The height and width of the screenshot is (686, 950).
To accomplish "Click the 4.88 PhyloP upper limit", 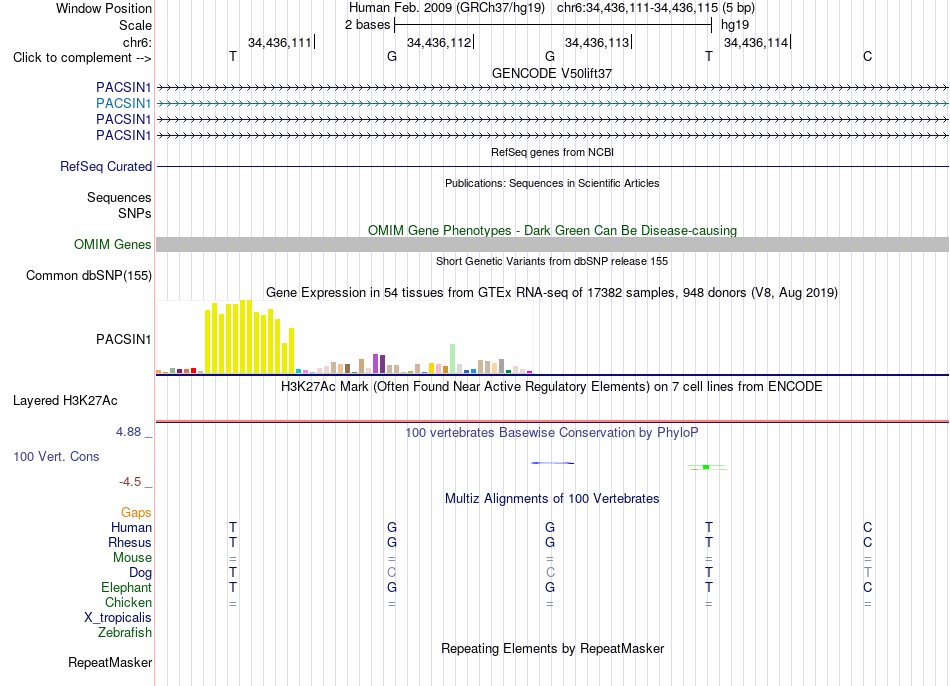I will tap(128, 431).
